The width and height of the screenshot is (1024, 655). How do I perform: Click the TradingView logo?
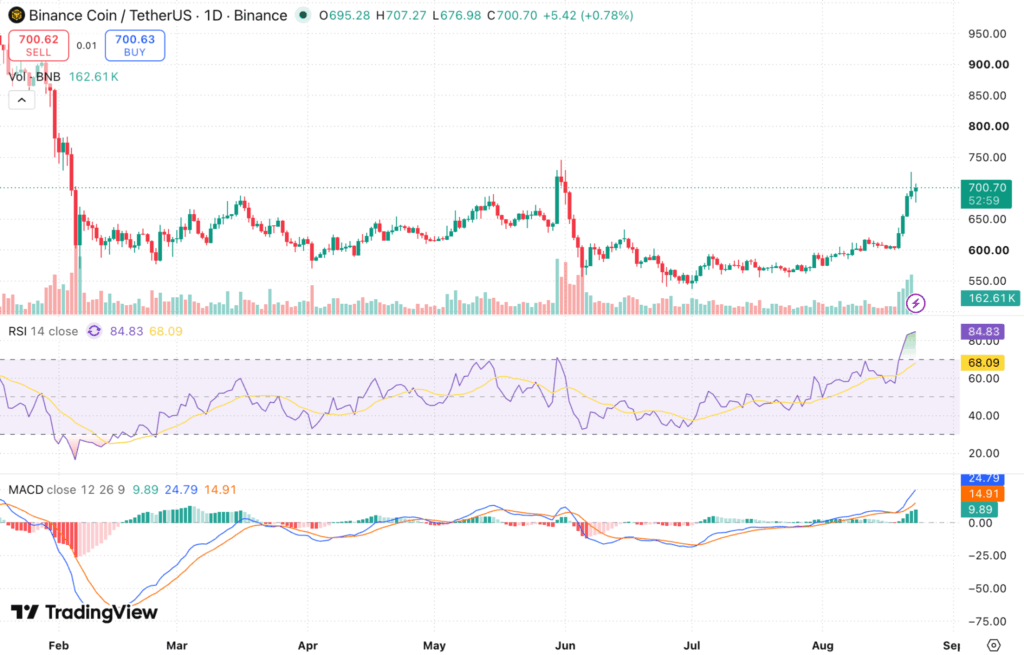(84, 612)
